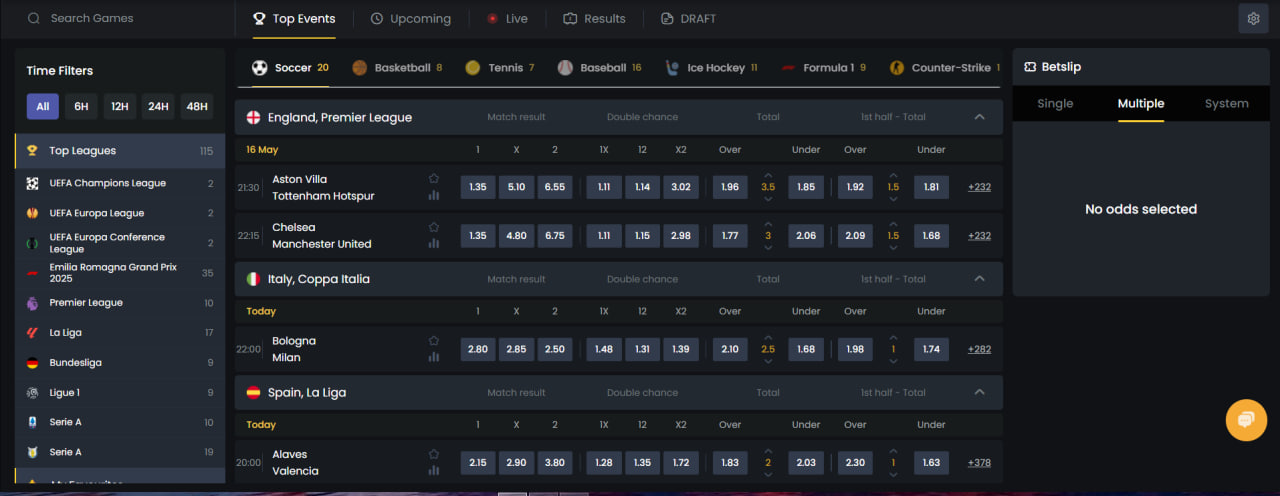The width and height of the screenshot is (1280, 496).
Task: Select the Formula 1 sport icon
Action: coord(789,68)
